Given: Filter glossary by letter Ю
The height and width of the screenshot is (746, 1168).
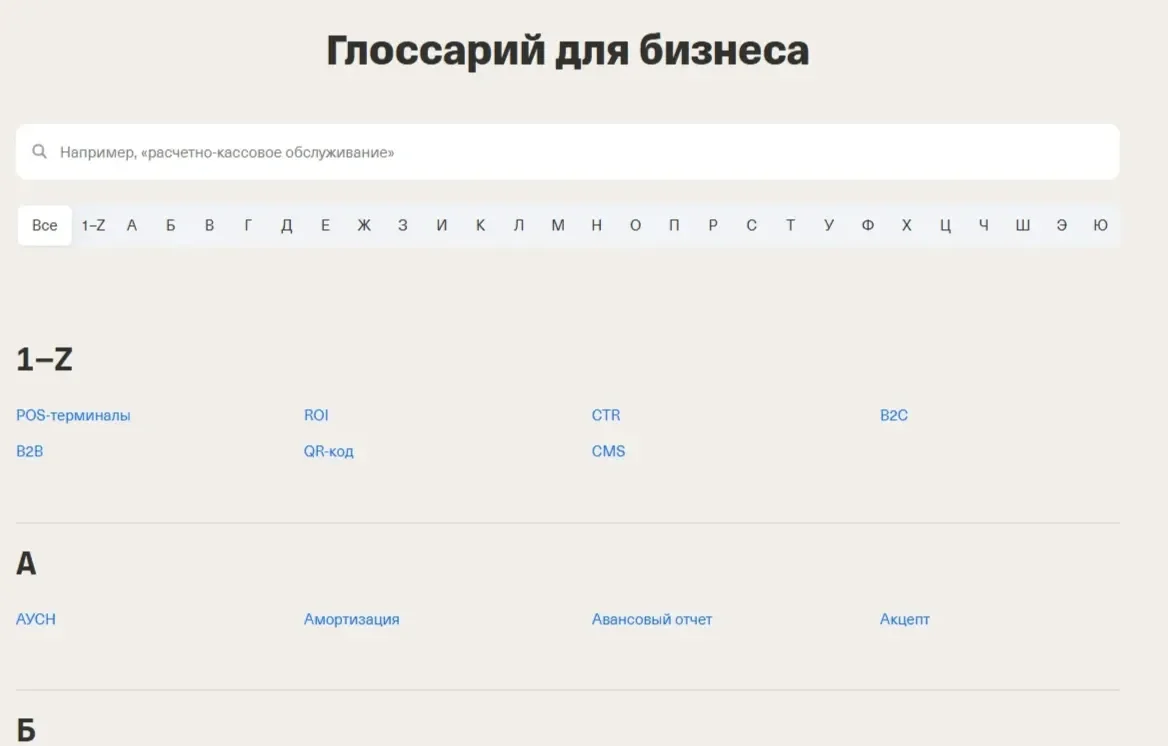Looking at the screenshot, I should (x=1100, y=225).
